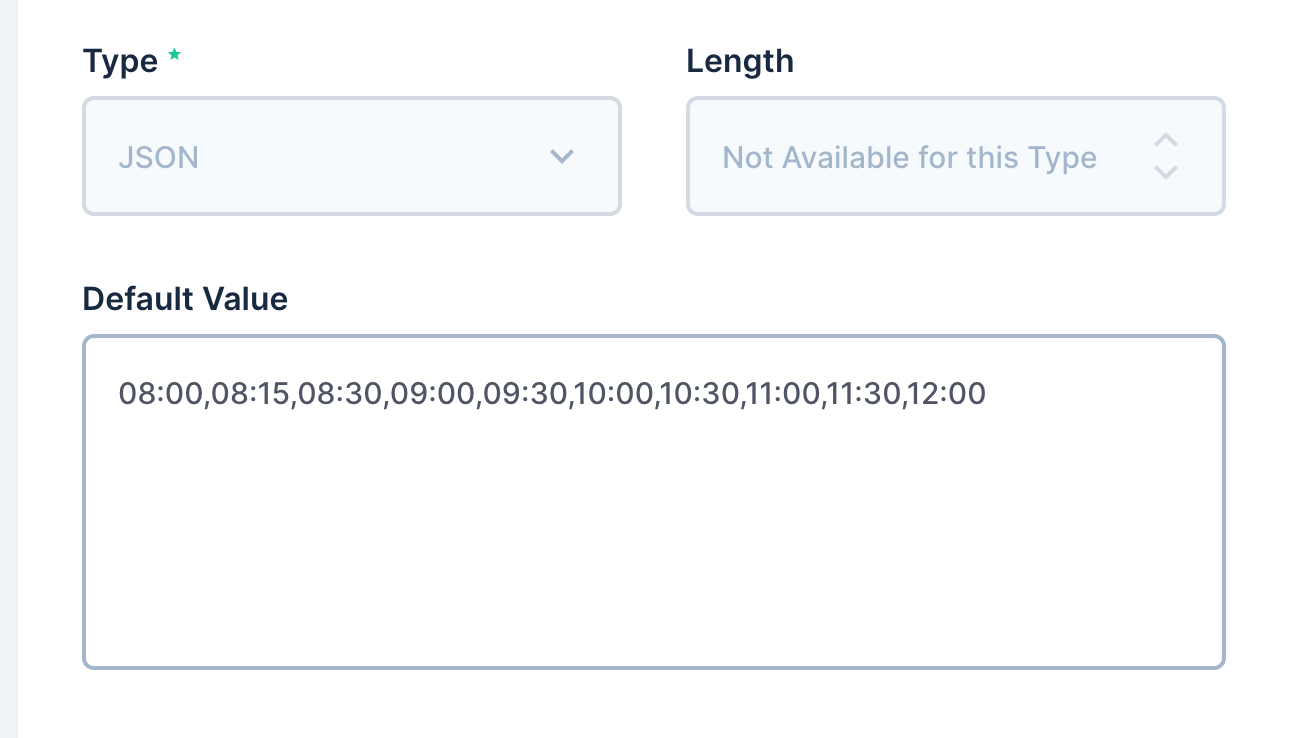Click the time list text in Default Value

tap(553, 393)
